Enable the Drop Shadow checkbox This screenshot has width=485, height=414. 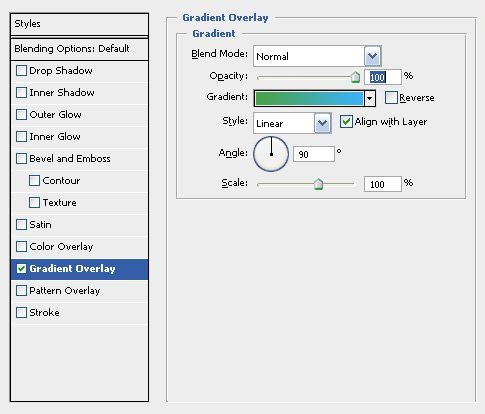21,71
